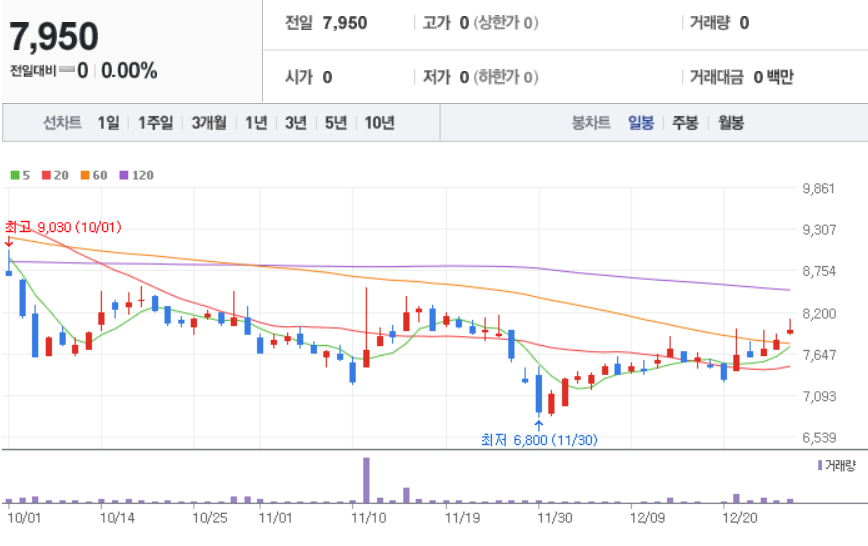This screenshot has height=546, width=868.
Task: Click the 전일대비 change indicator
Action: click(x=49, y=71)
